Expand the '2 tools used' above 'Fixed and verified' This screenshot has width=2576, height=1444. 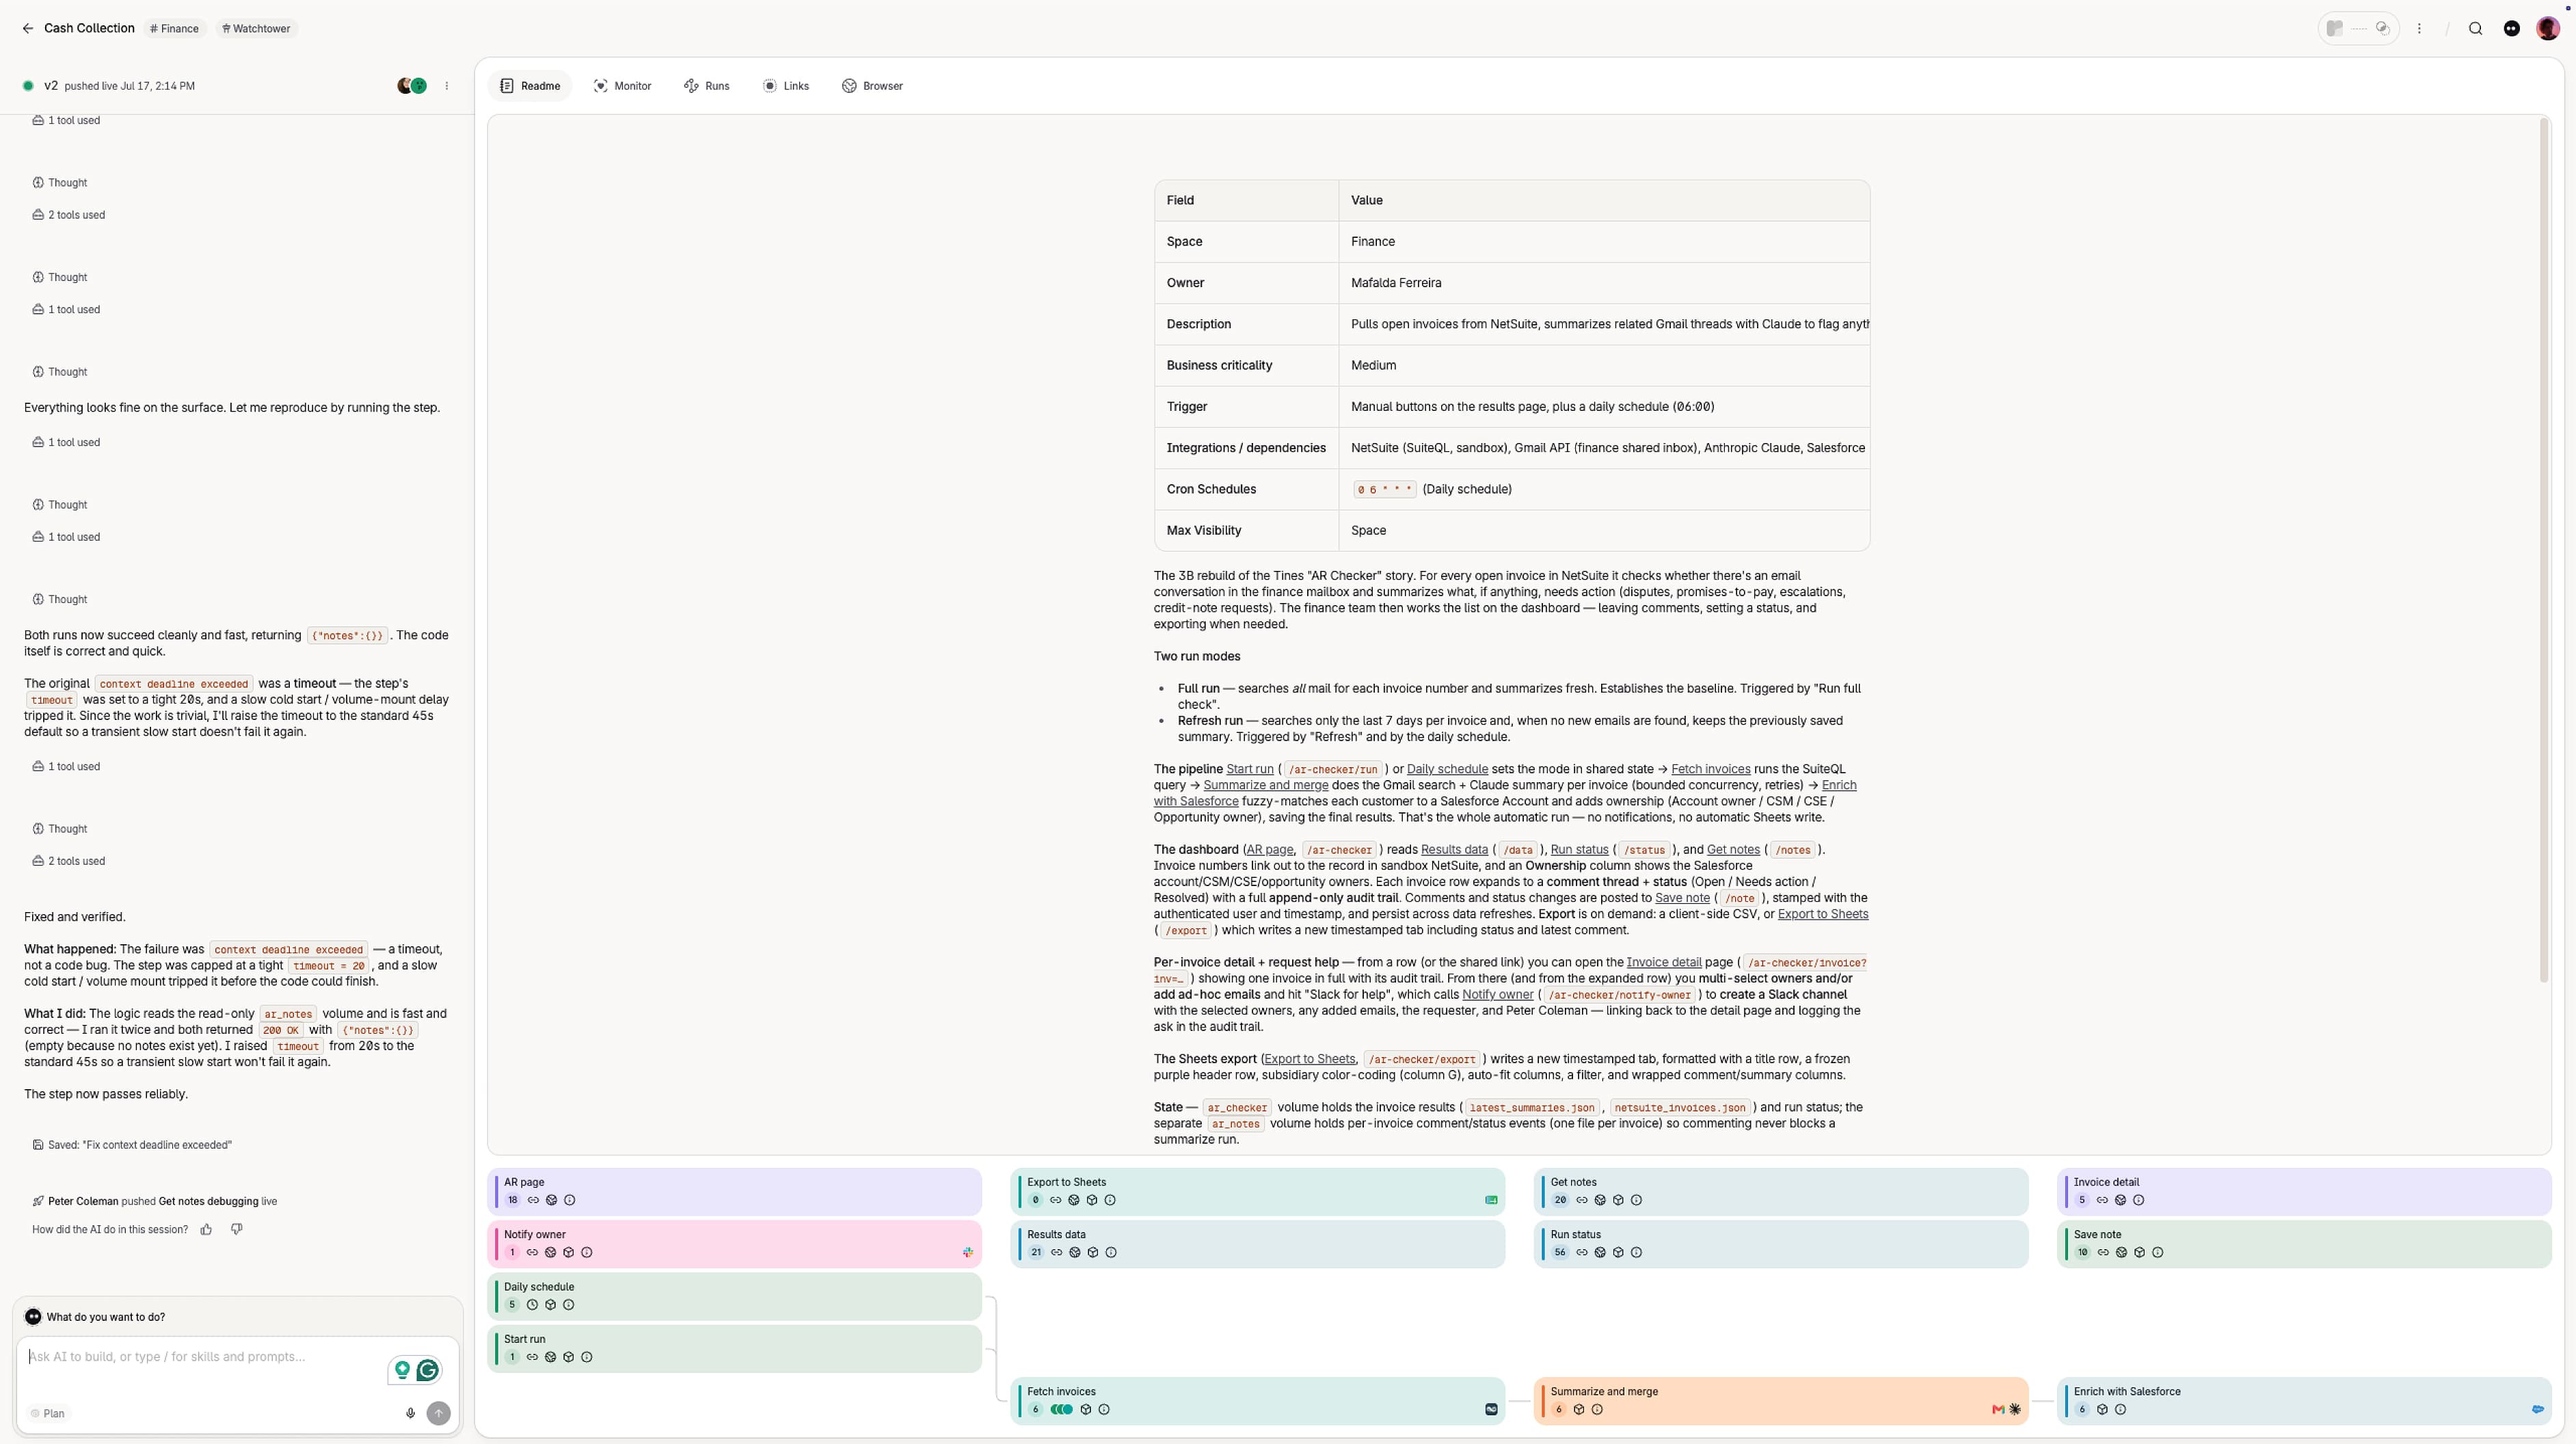69,861
